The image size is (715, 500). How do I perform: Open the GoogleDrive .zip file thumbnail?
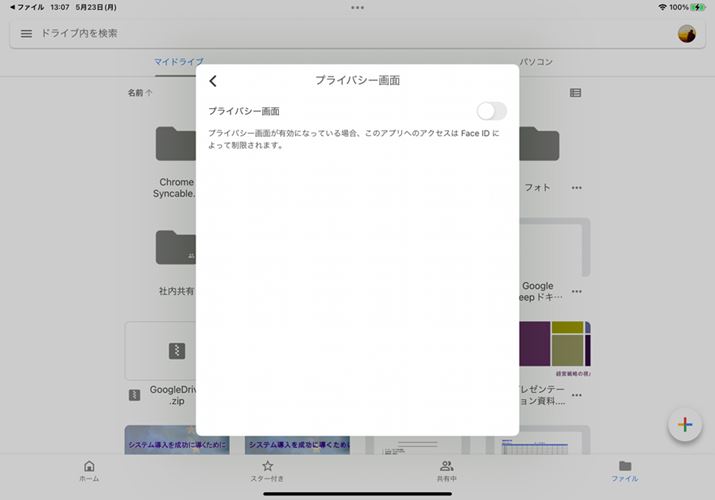coord(161,351)
